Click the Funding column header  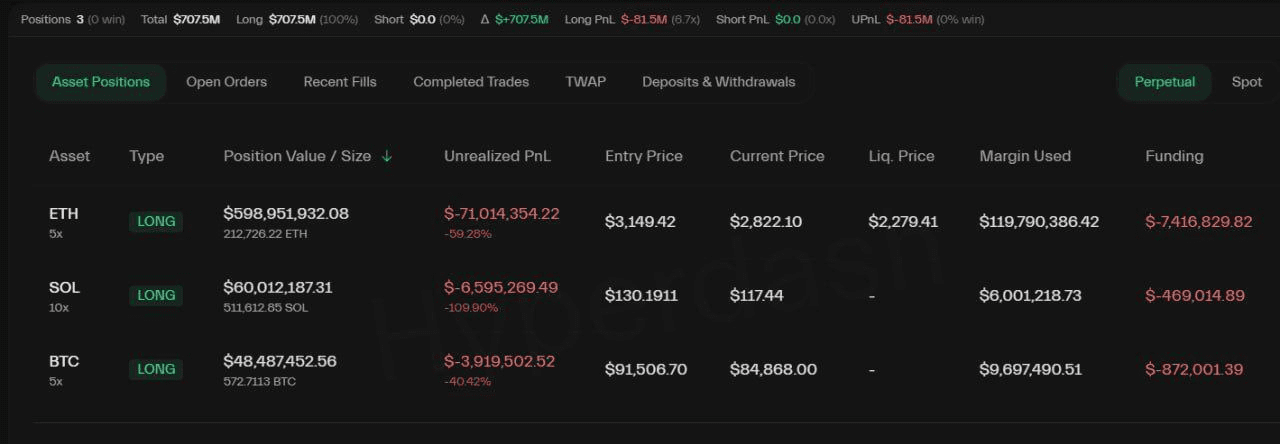(1174, 156)
